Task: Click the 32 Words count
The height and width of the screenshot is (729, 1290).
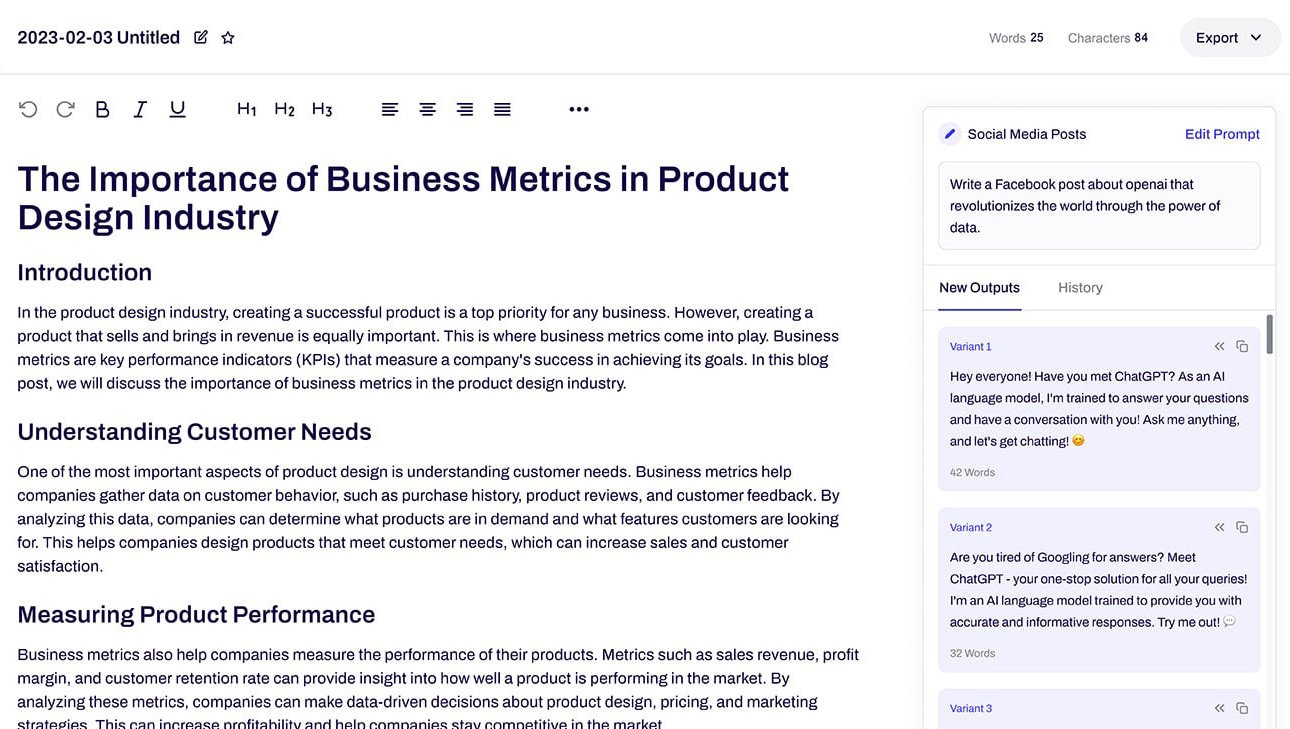Action: tap(972, 653)
